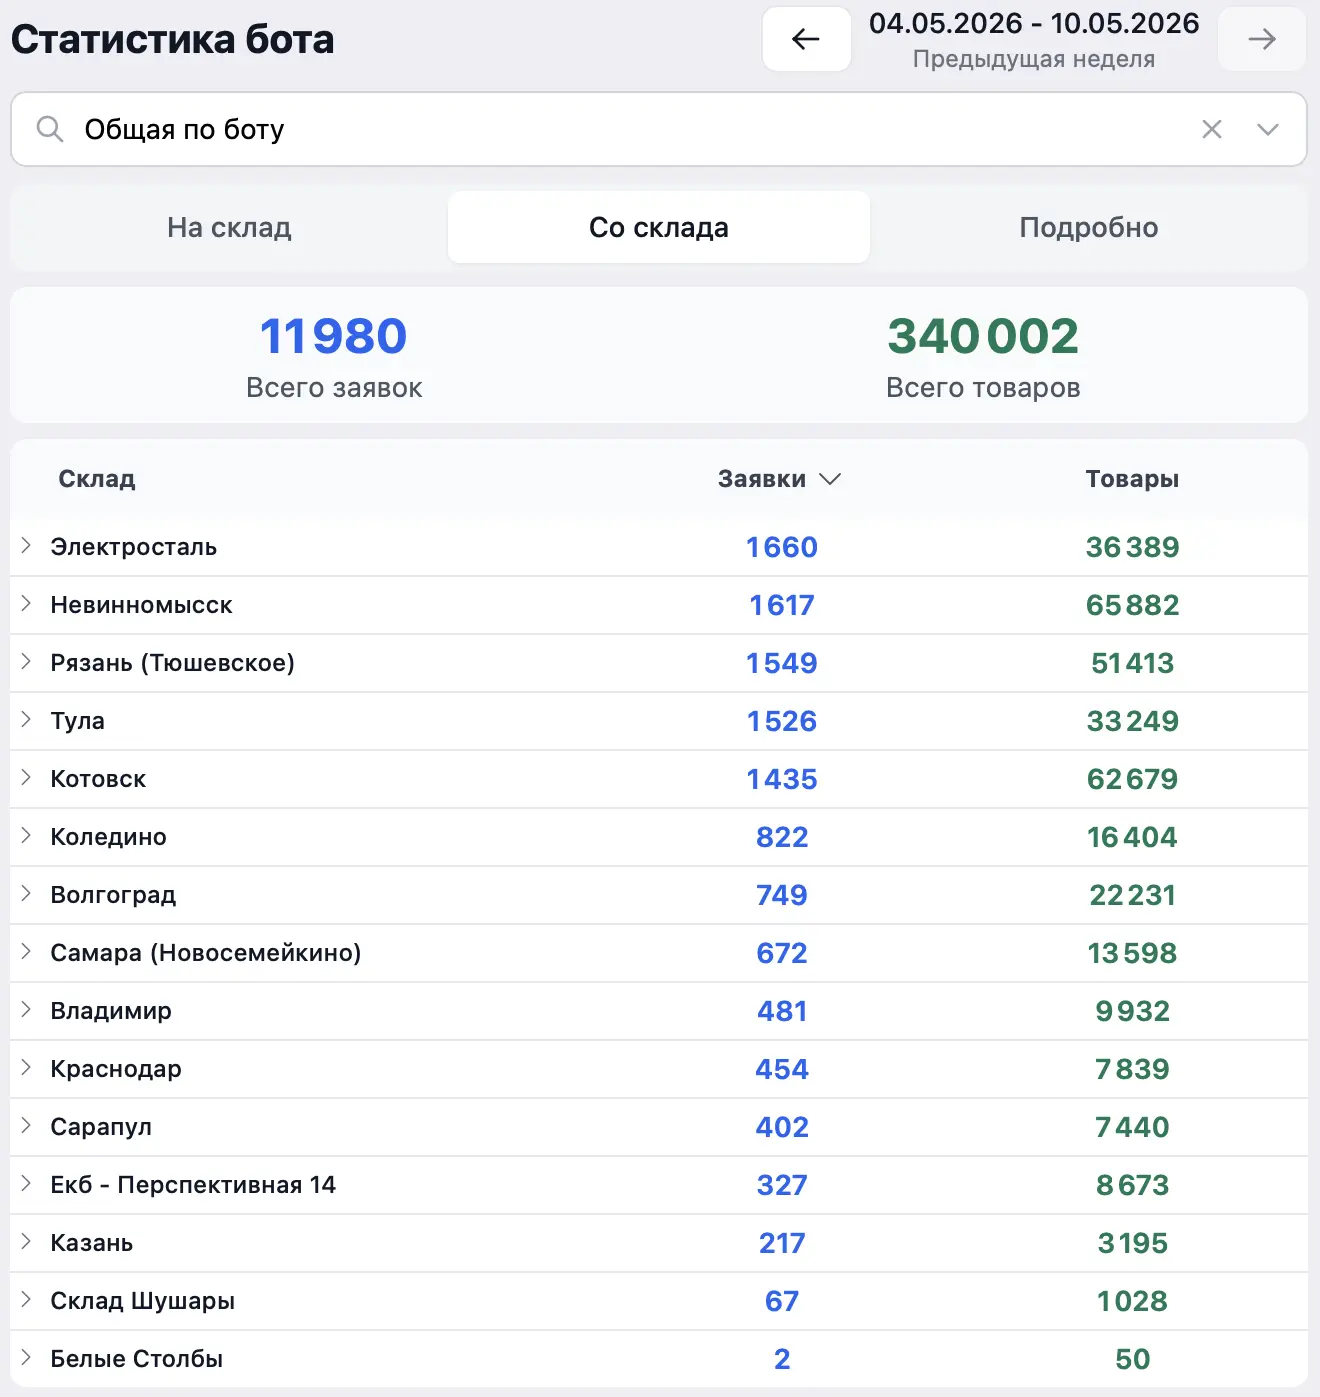Image resolution: width=1320 pixels, height=1397 pixels.
Task: Click goods count 1028
Action: (x=1132, y=1301)
